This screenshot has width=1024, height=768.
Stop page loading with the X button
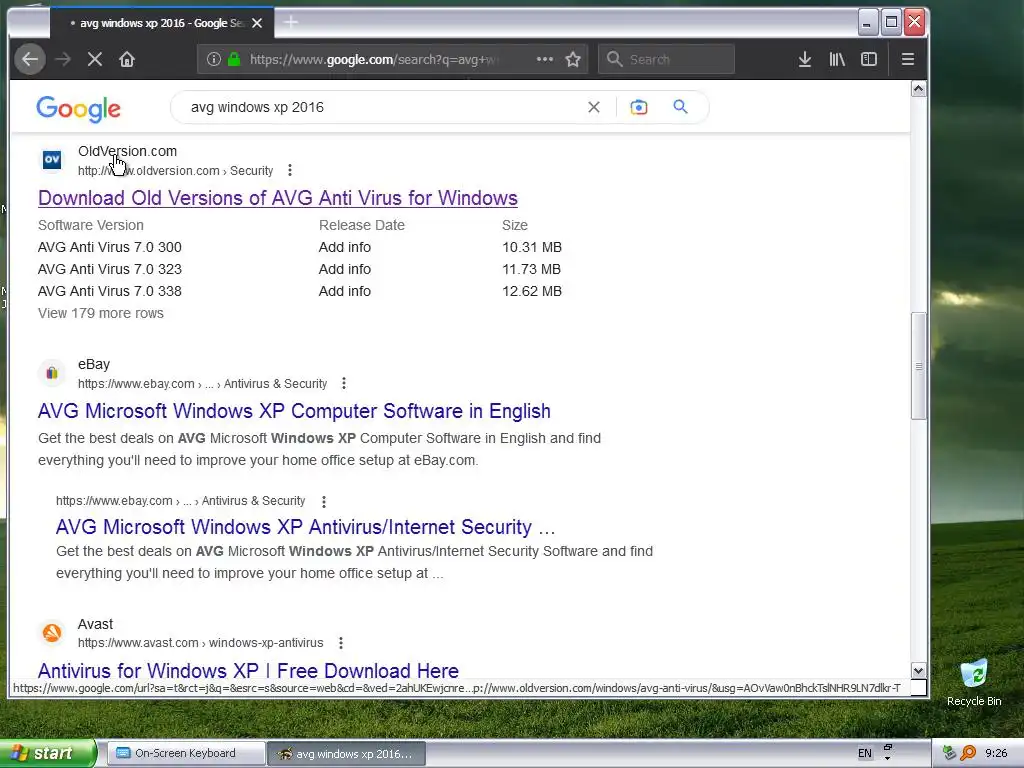coord(95,59)
